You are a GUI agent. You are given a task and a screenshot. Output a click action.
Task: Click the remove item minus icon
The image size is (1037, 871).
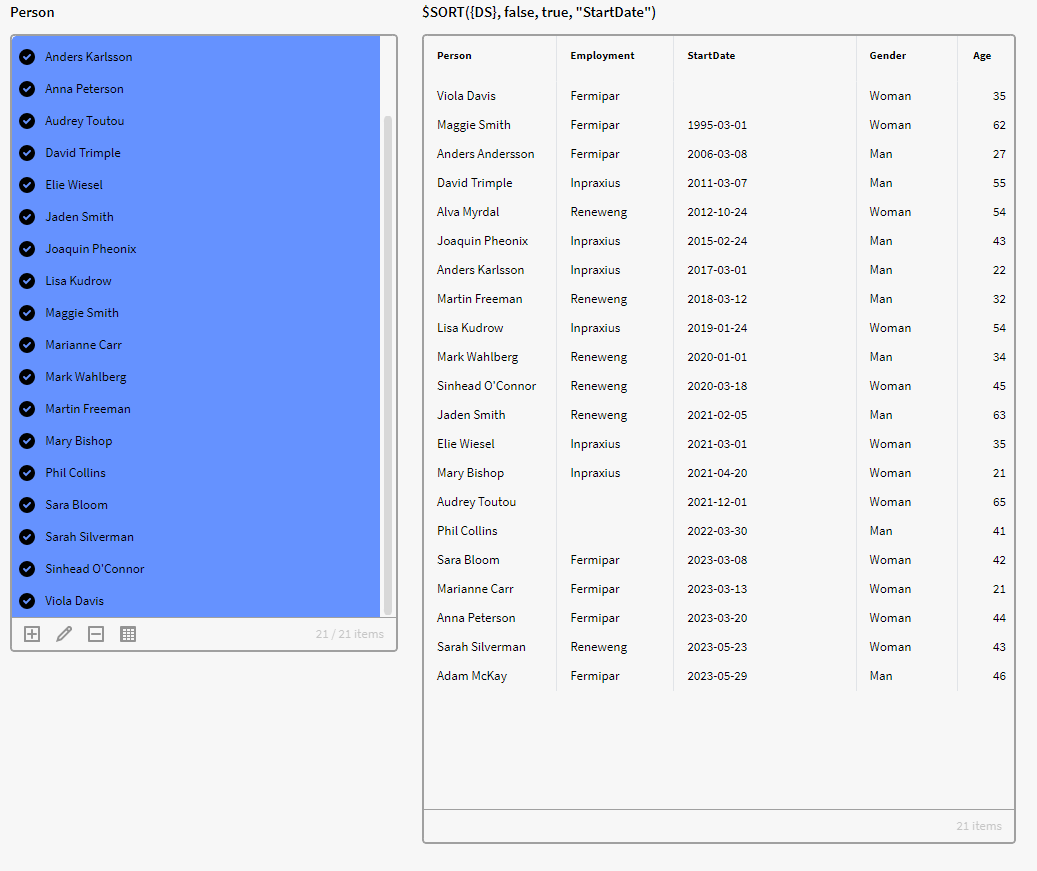[x=96, y=634]
